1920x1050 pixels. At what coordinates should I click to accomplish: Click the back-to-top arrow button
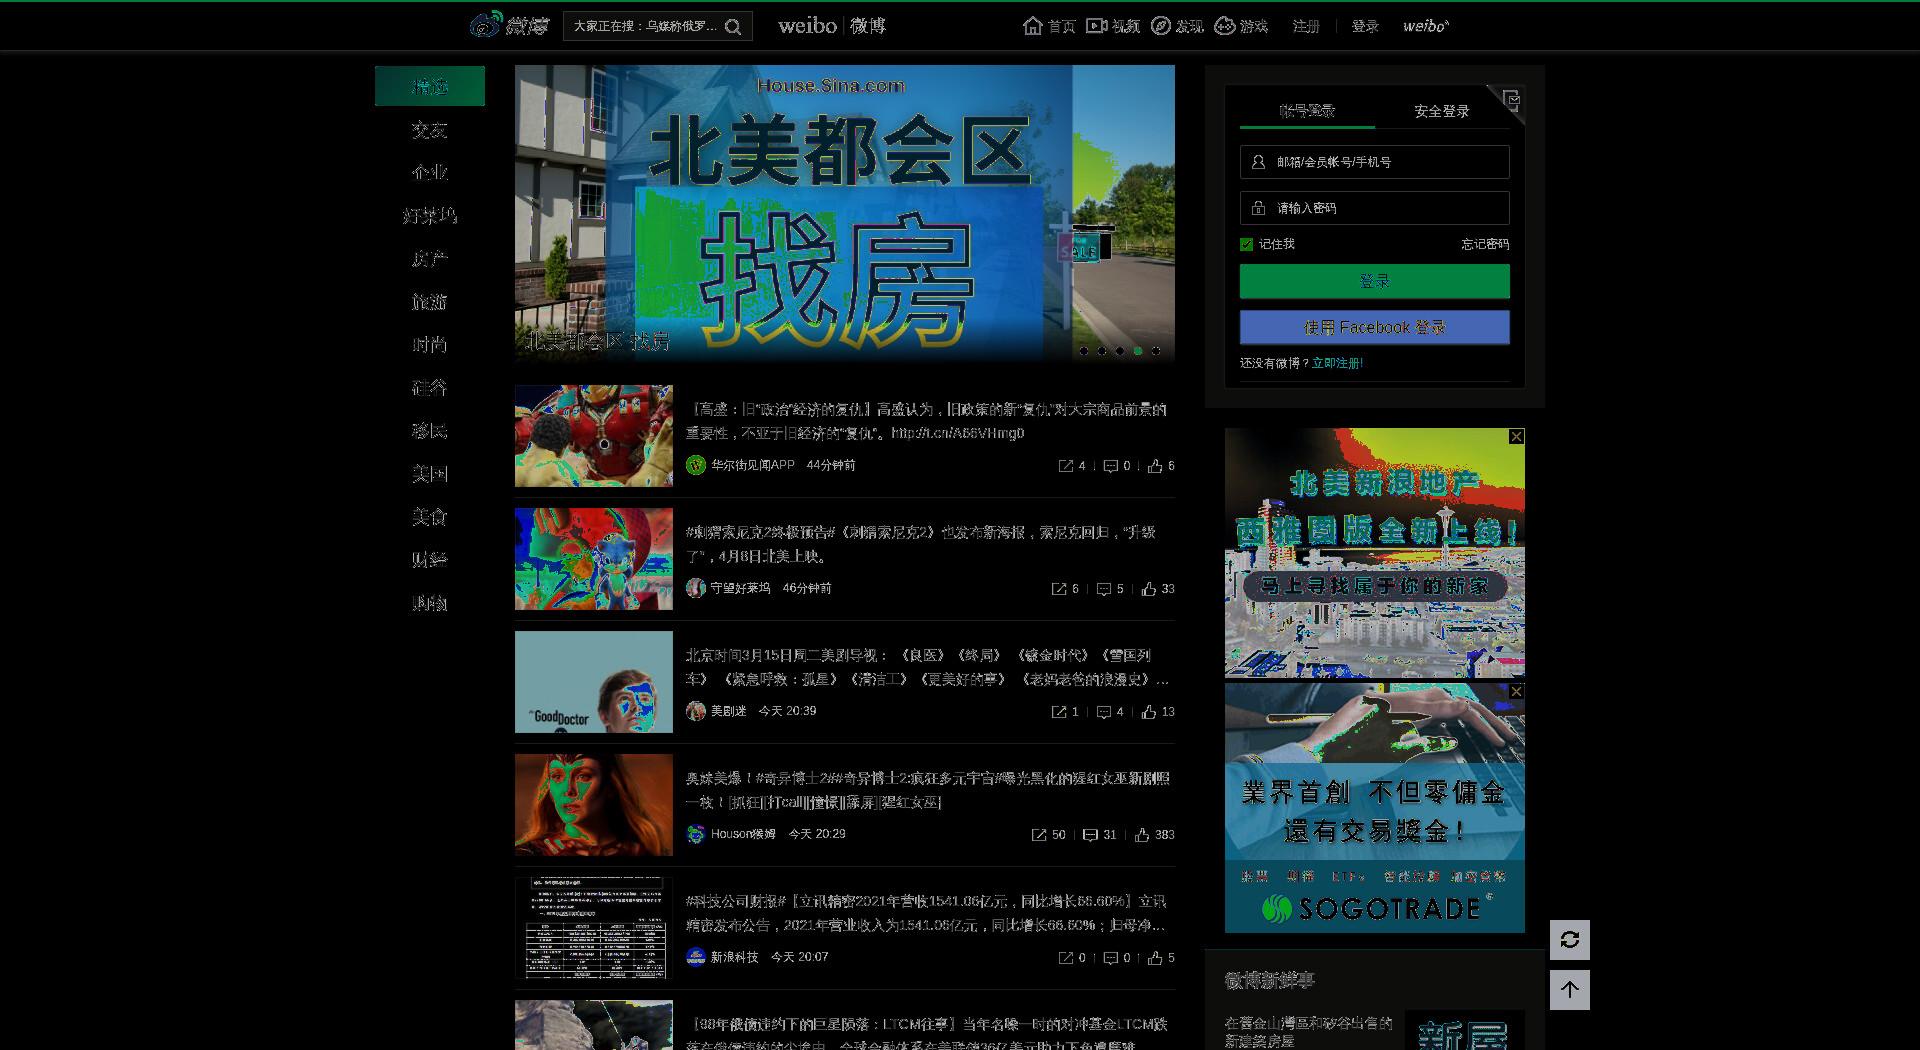click(x=1570, y=990)
